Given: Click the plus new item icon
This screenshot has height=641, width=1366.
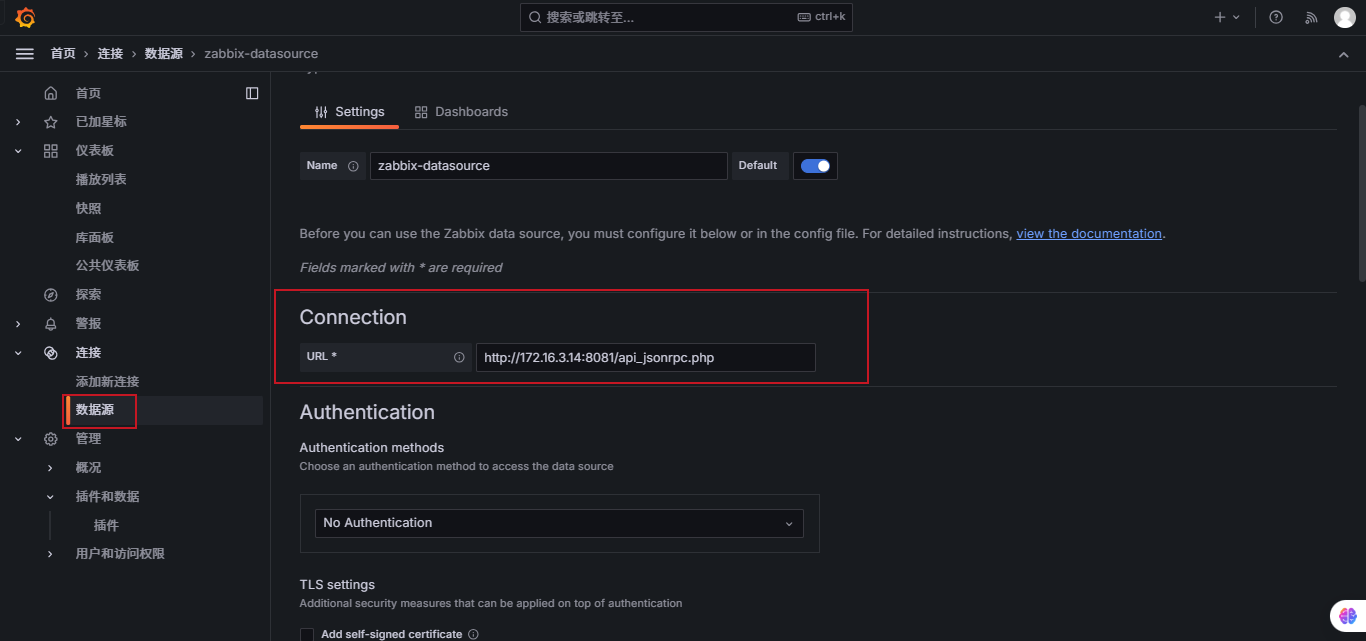Looking at the screenshot, I should tap(1220, 17).
